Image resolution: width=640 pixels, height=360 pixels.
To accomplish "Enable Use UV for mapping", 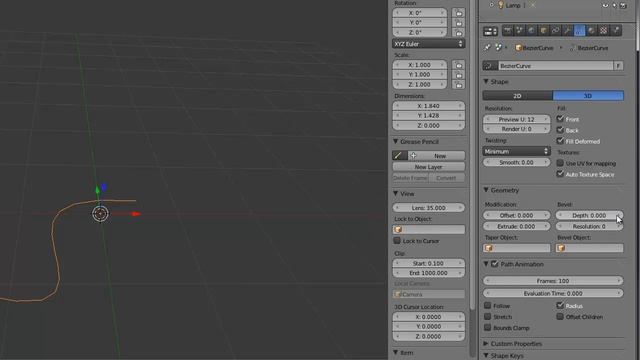I will [560, 163].
